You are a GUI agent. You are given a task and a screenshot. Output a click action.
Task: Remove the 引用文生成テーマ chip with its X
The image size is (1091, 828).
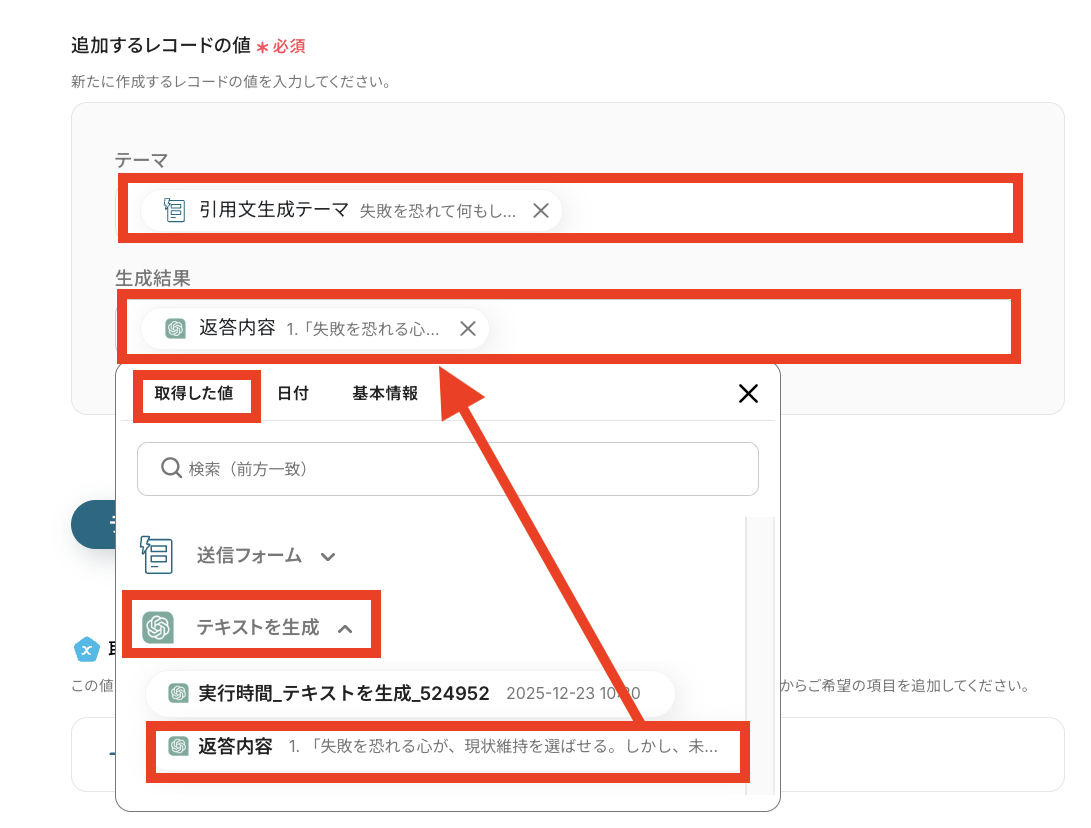[x=541, y=210]
